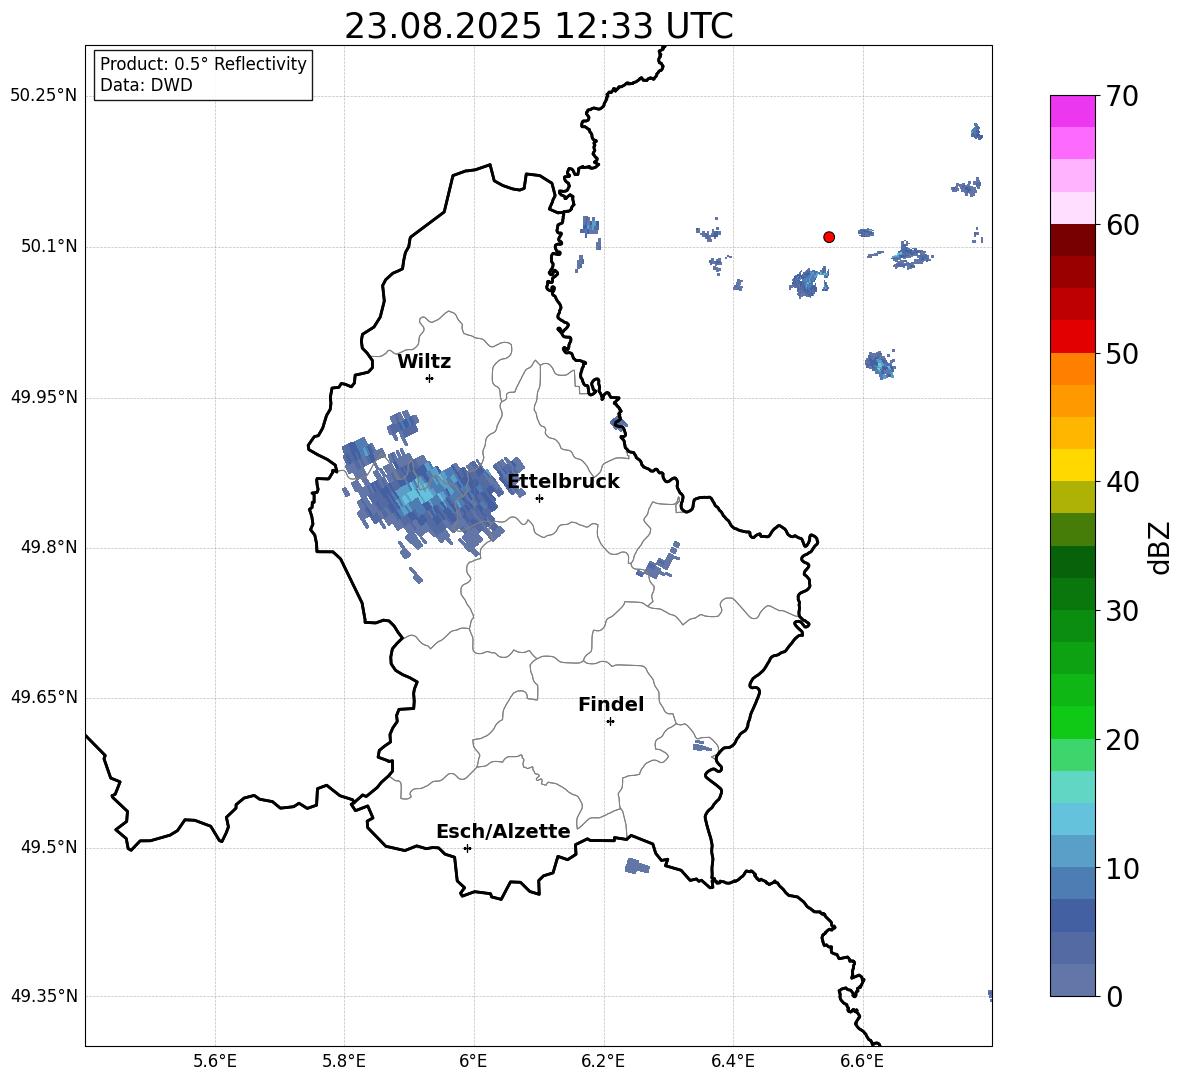
Task: Click the 49.5°N latitude label
Action: coord(49,847)
